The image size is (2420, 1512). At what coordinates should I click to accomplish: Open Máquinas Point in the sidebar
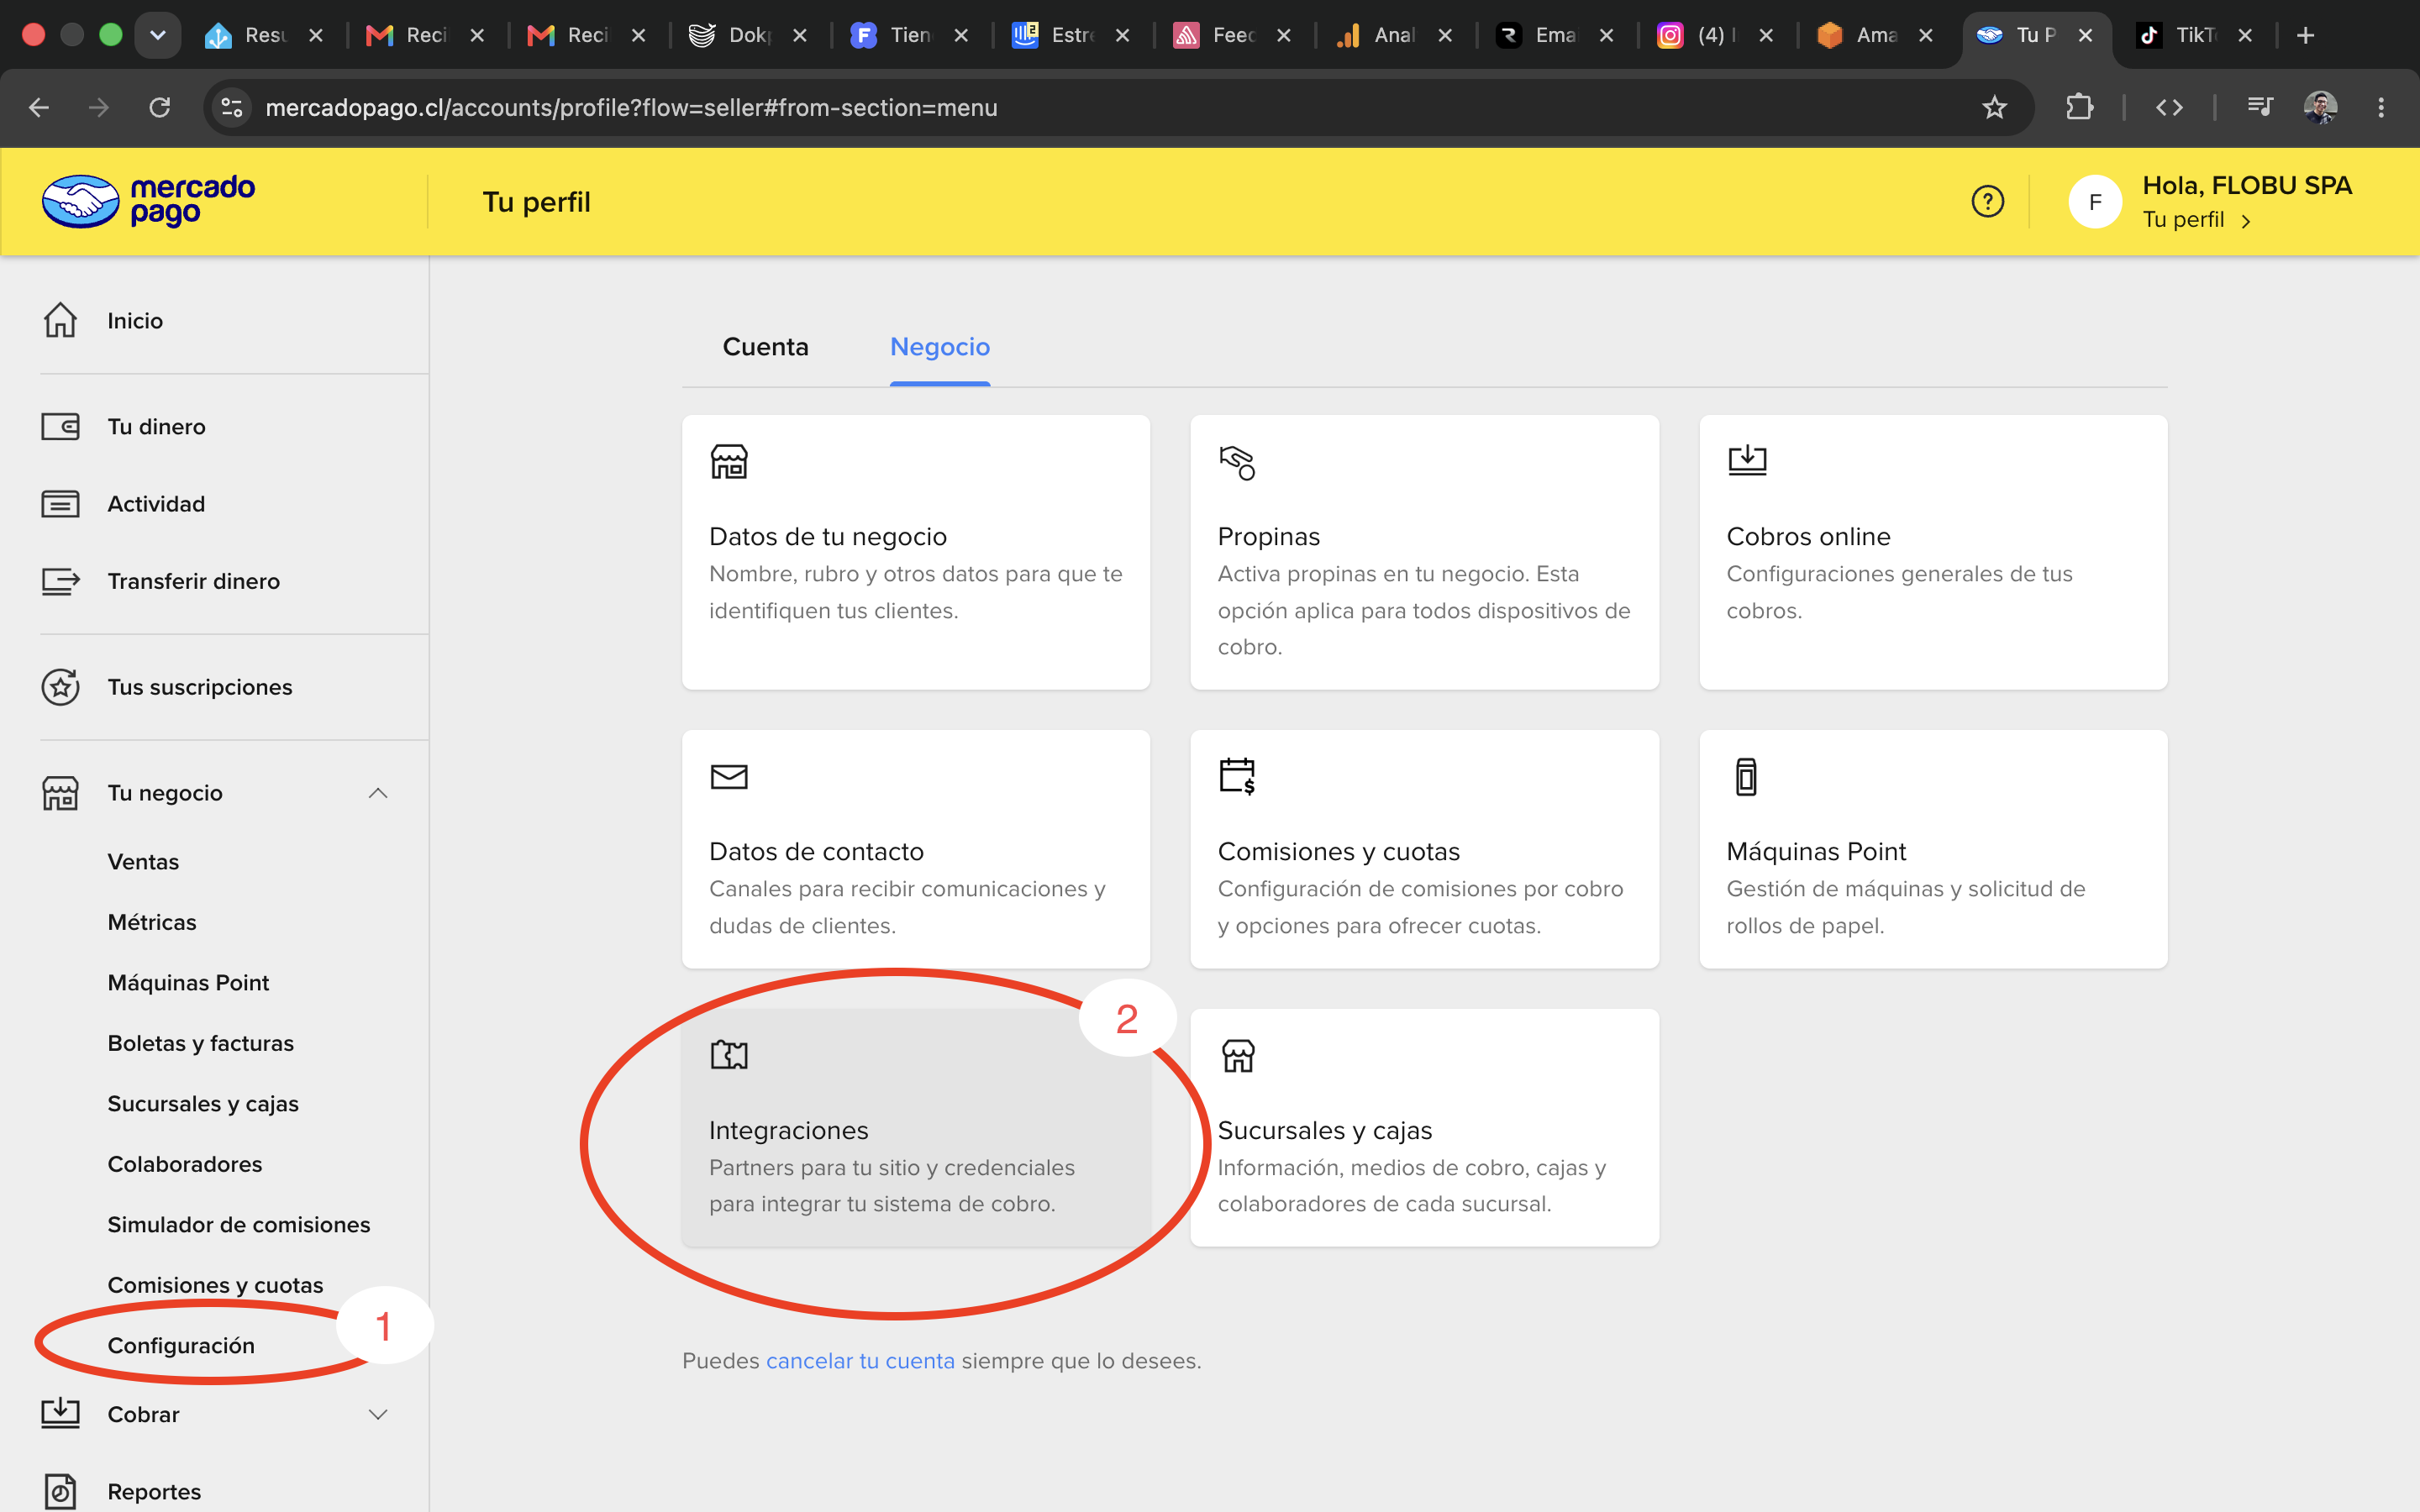pyautogui.click(x=188, y=983)
